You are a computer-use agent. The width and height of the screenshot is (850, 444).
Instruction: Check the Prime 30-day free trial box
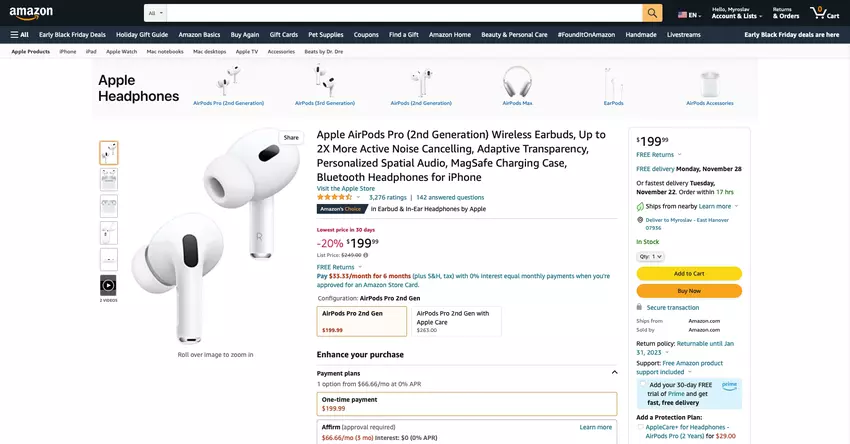click(x=642, y=384)
